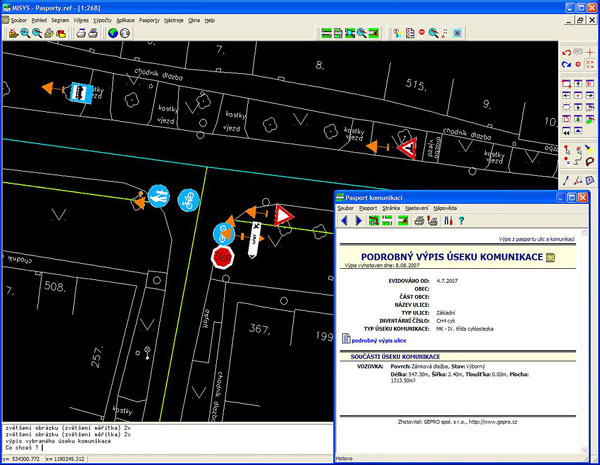
Task: Click the pan view up arrow icon
Action: click(x=578, y=83)
